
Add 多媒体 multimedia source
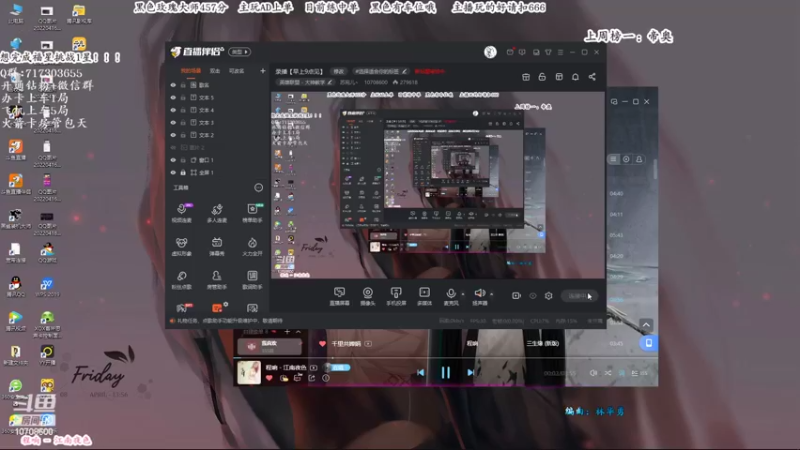click(x=424, y=296)
